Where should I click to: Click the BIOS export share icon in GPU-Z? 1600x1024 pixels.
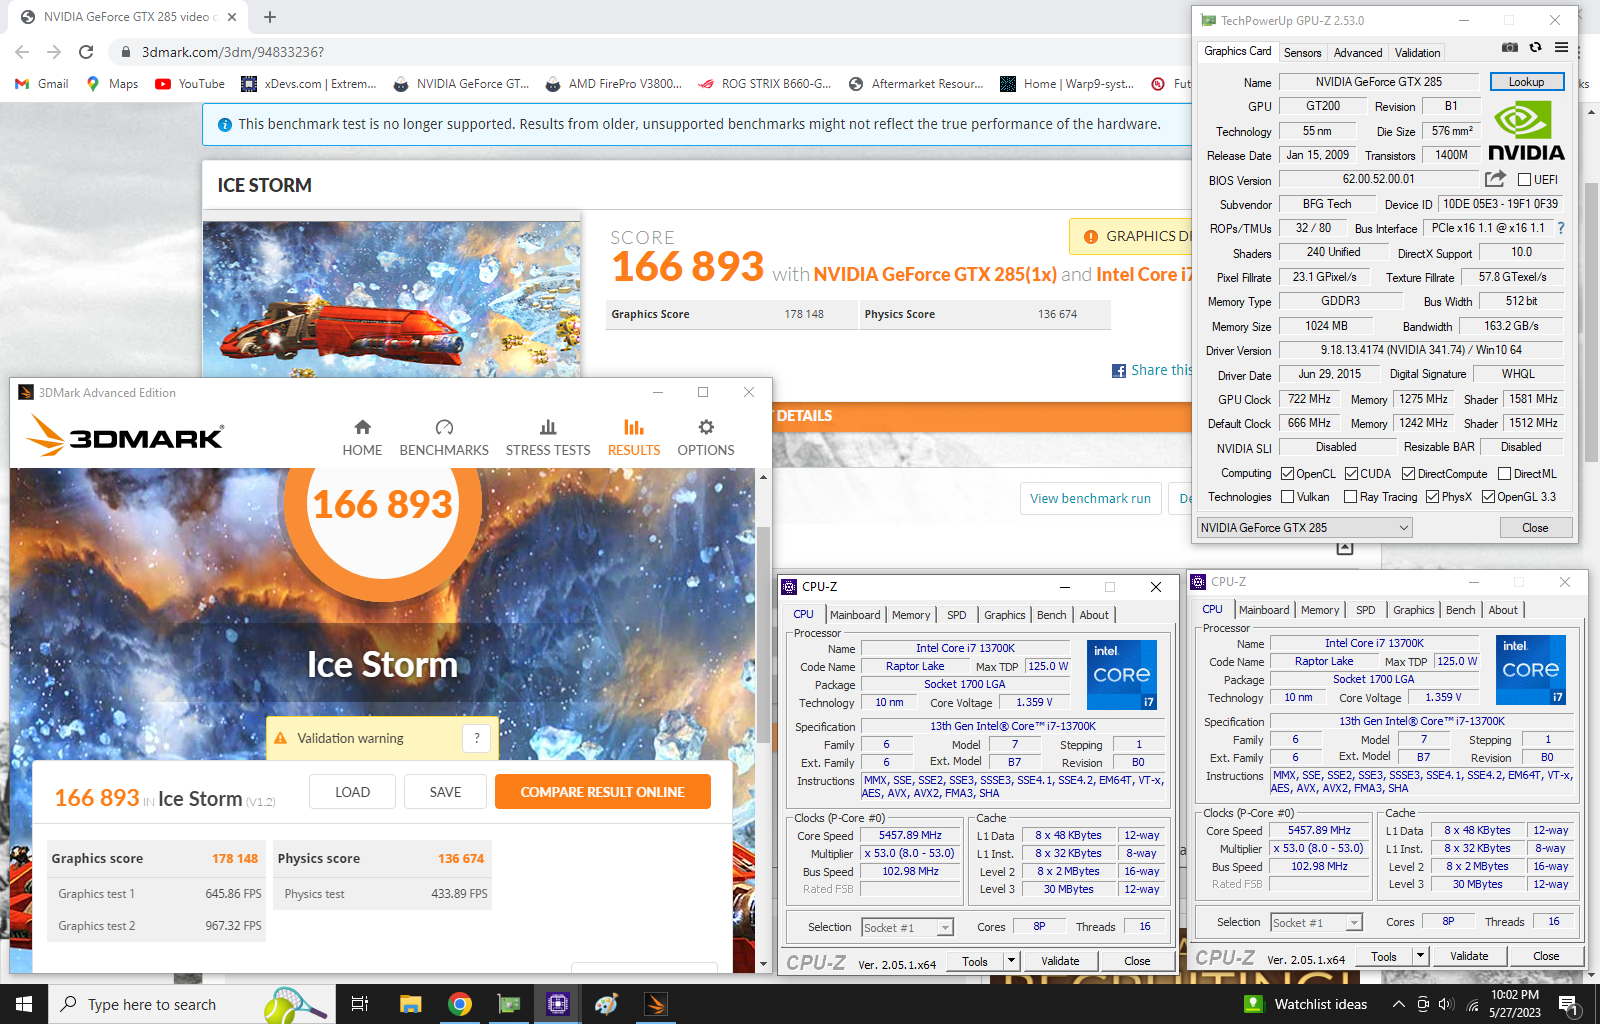pyautogui.click(x=1495, y=179)
